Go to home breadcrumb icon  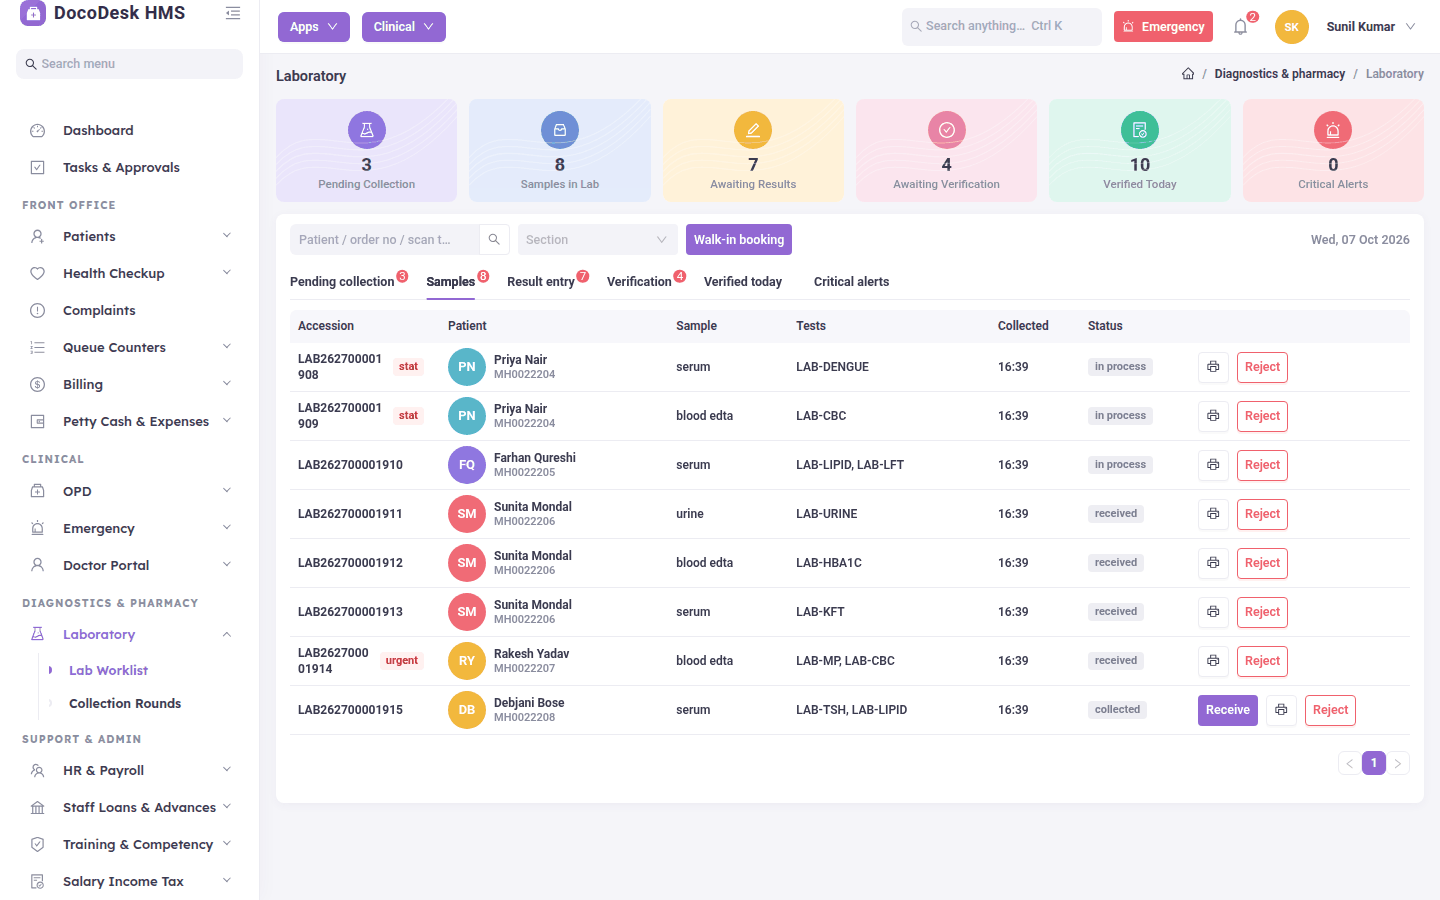[1188, 74]
